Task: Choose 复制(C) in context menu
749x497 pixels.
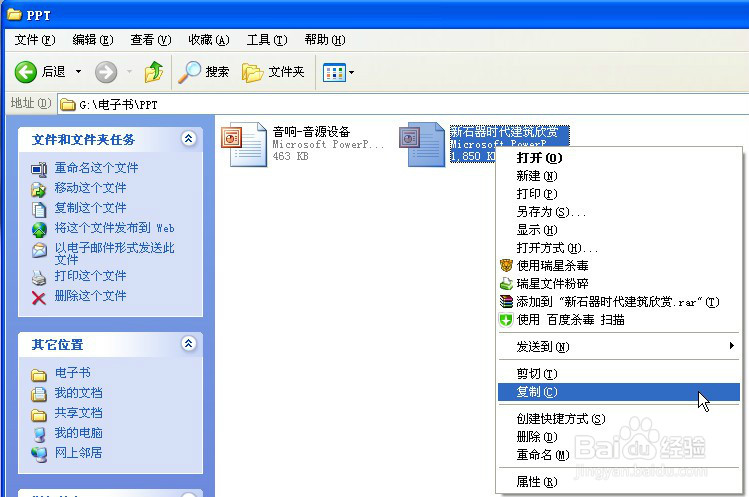Action: 619,392
